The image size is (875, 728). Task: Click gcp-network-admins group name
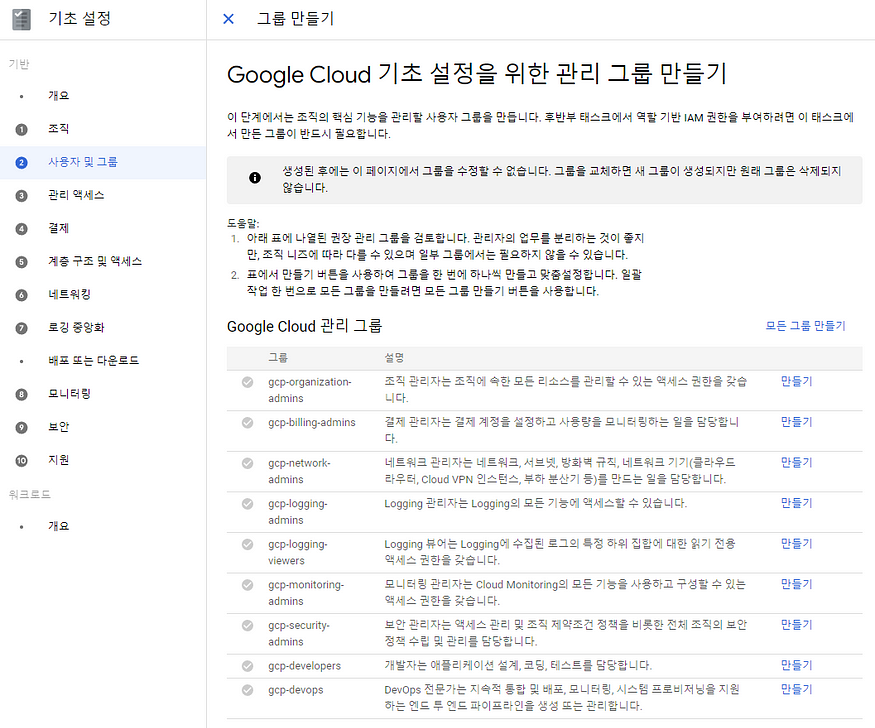(x=299, y=471)
